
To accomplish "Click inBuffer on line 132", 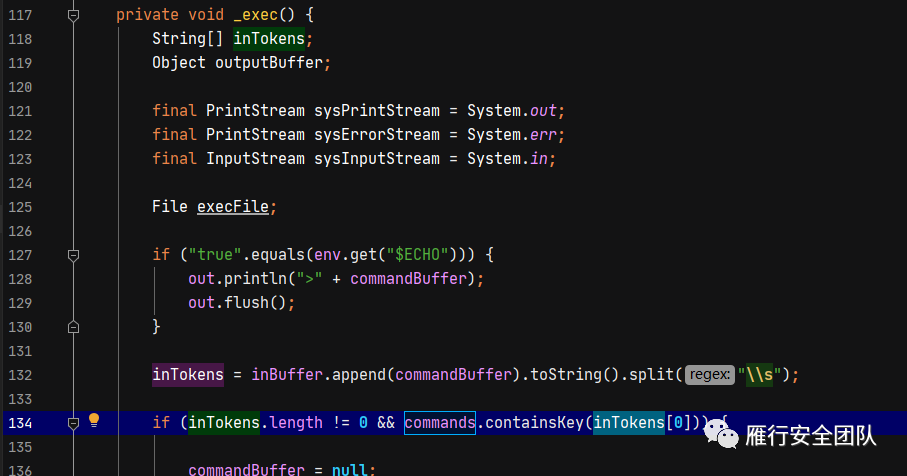I will click(287, 375).
